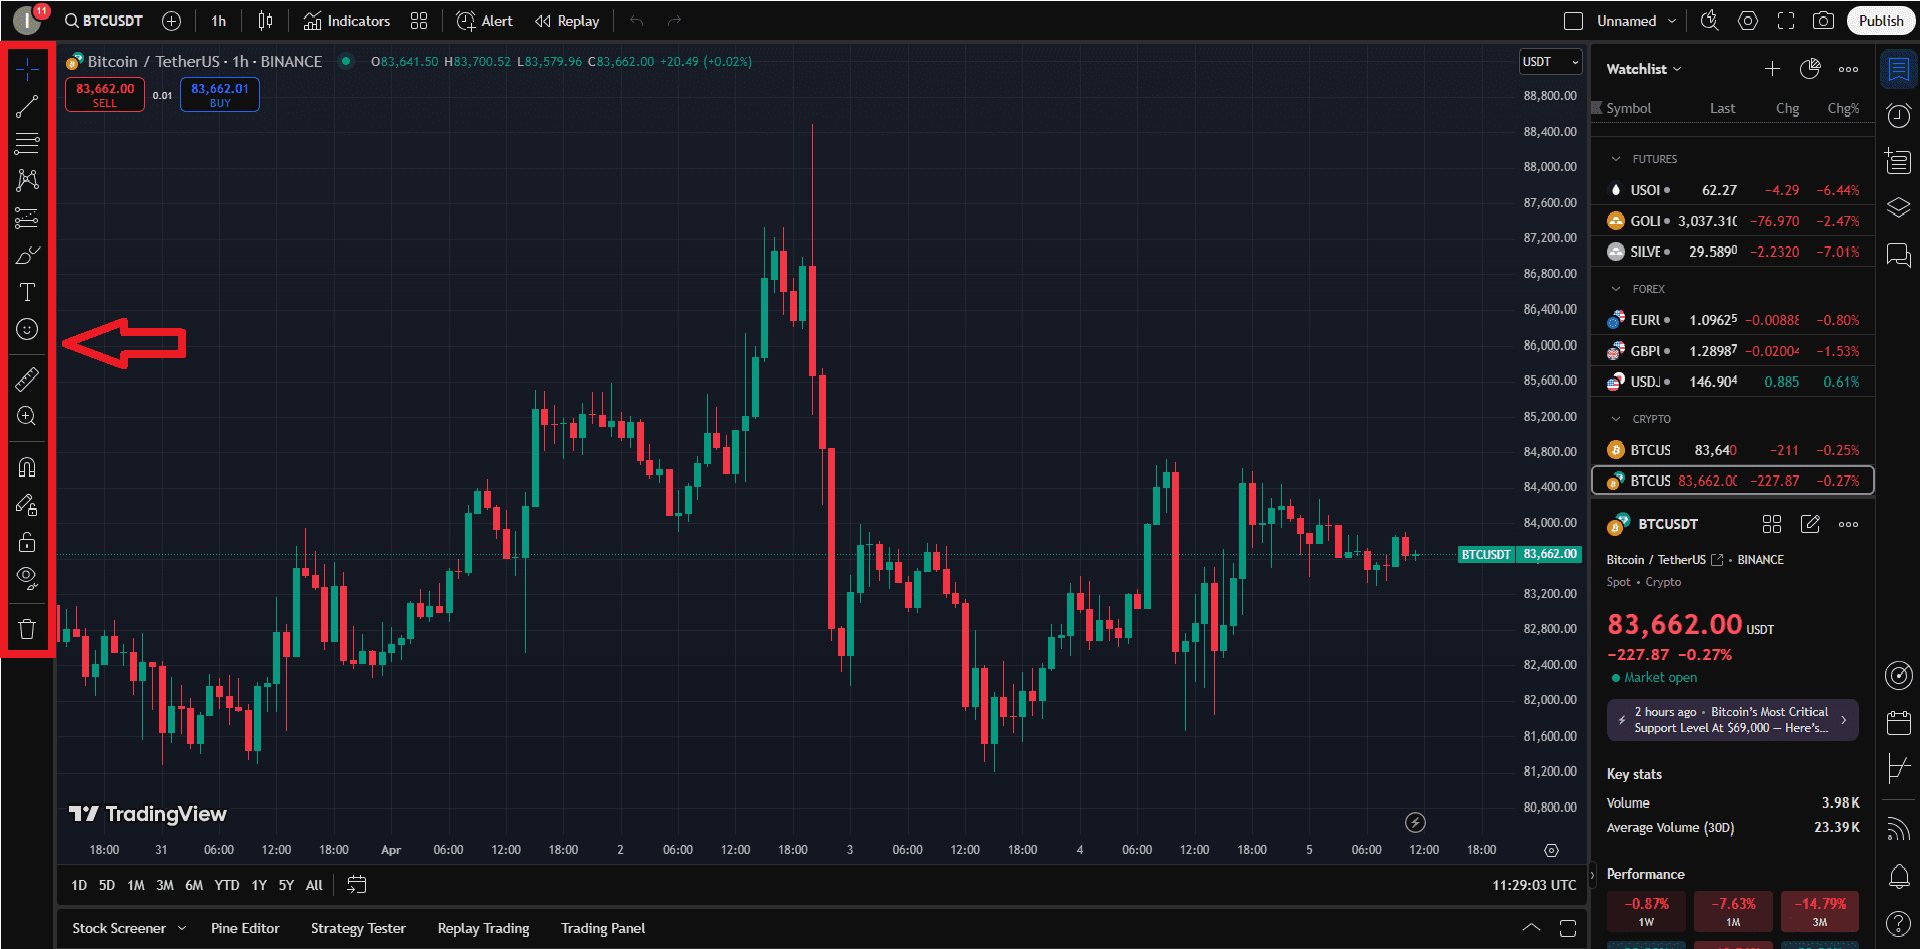Open the emoji icons tool
The image size is (1920, 949).
click(x=27, y=329)
